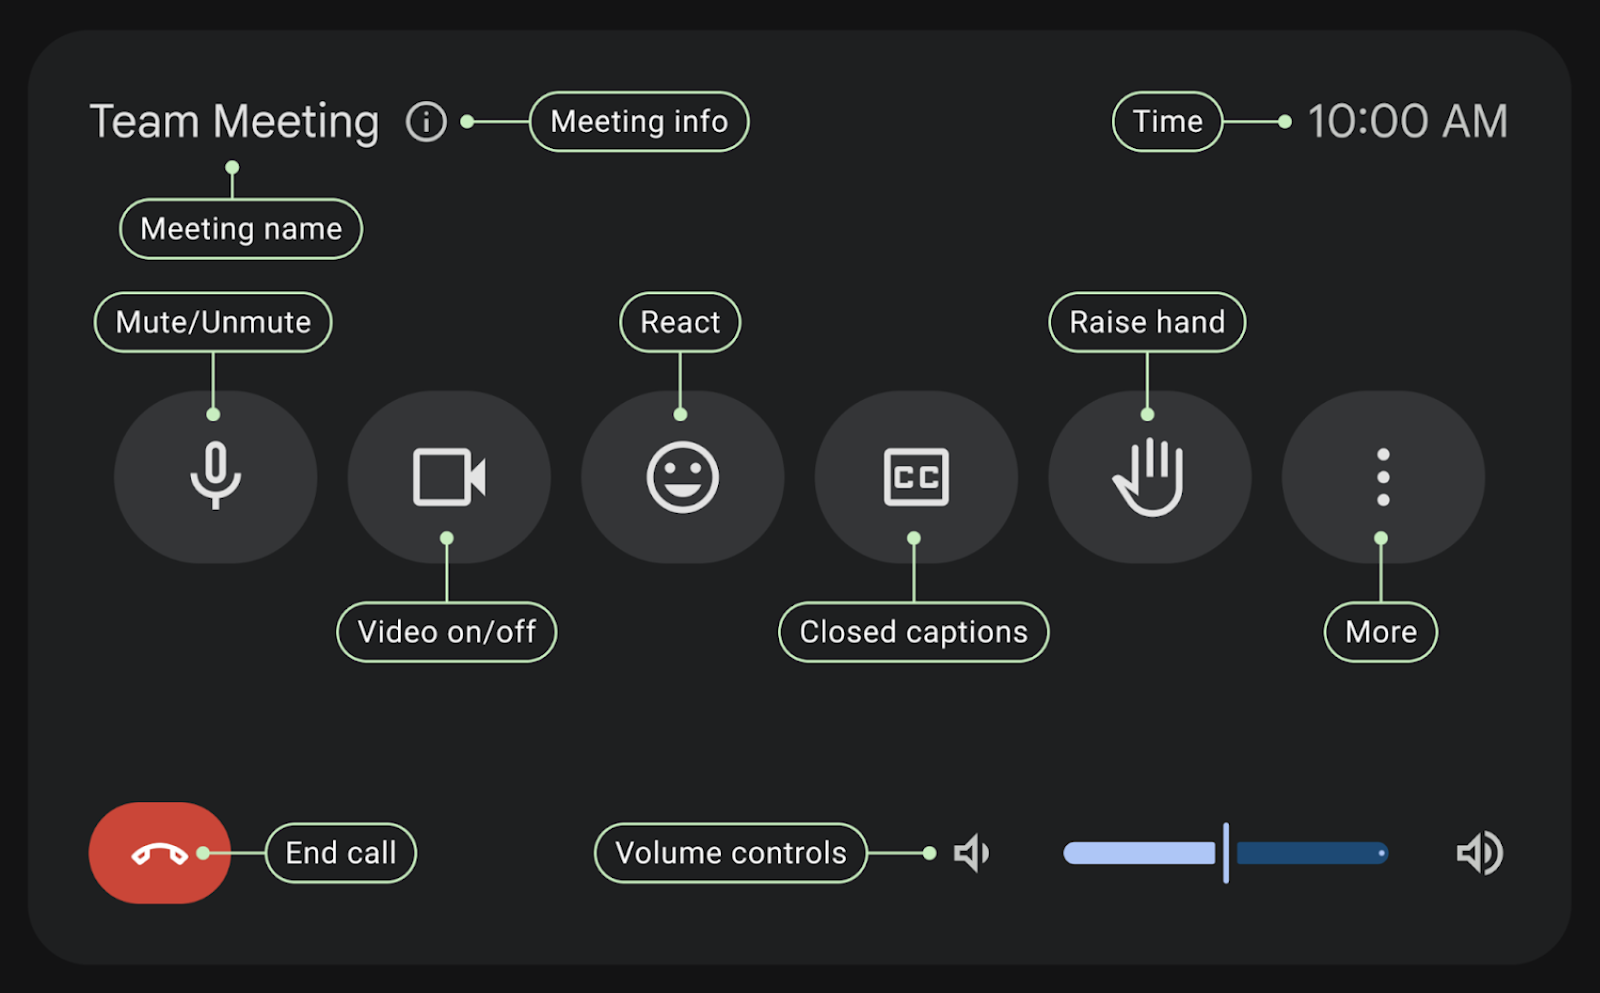Screen dimensions: 1600x993
Task: View the meeting info
Action: 425,121
